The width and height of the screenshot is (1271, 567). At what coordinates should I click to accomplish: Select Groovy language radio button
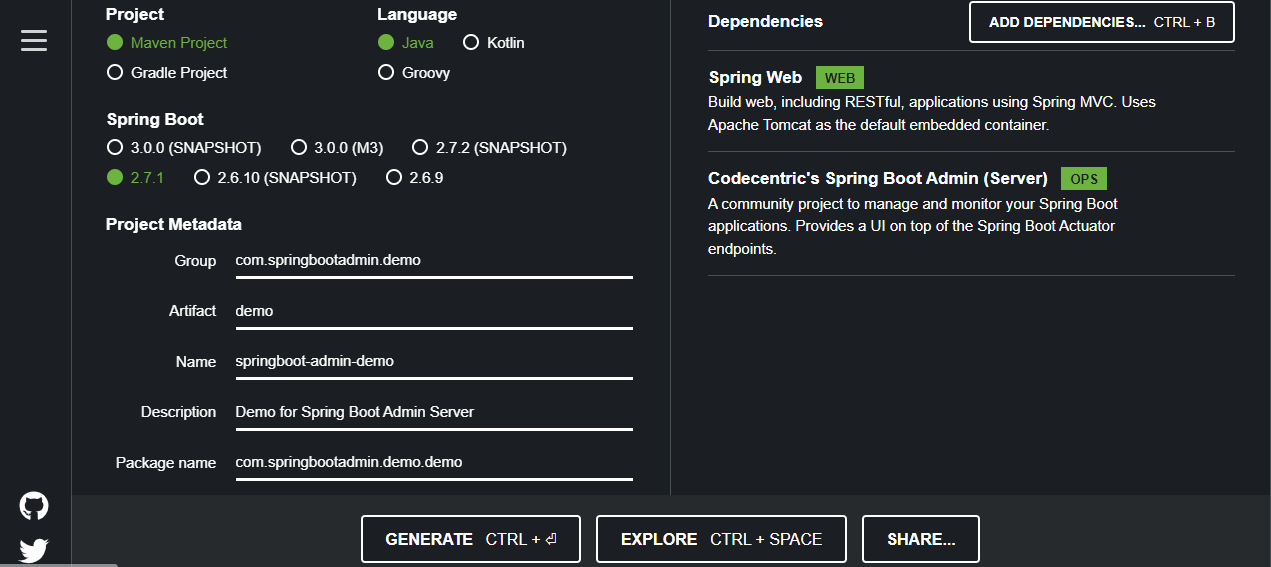point(386,73)
